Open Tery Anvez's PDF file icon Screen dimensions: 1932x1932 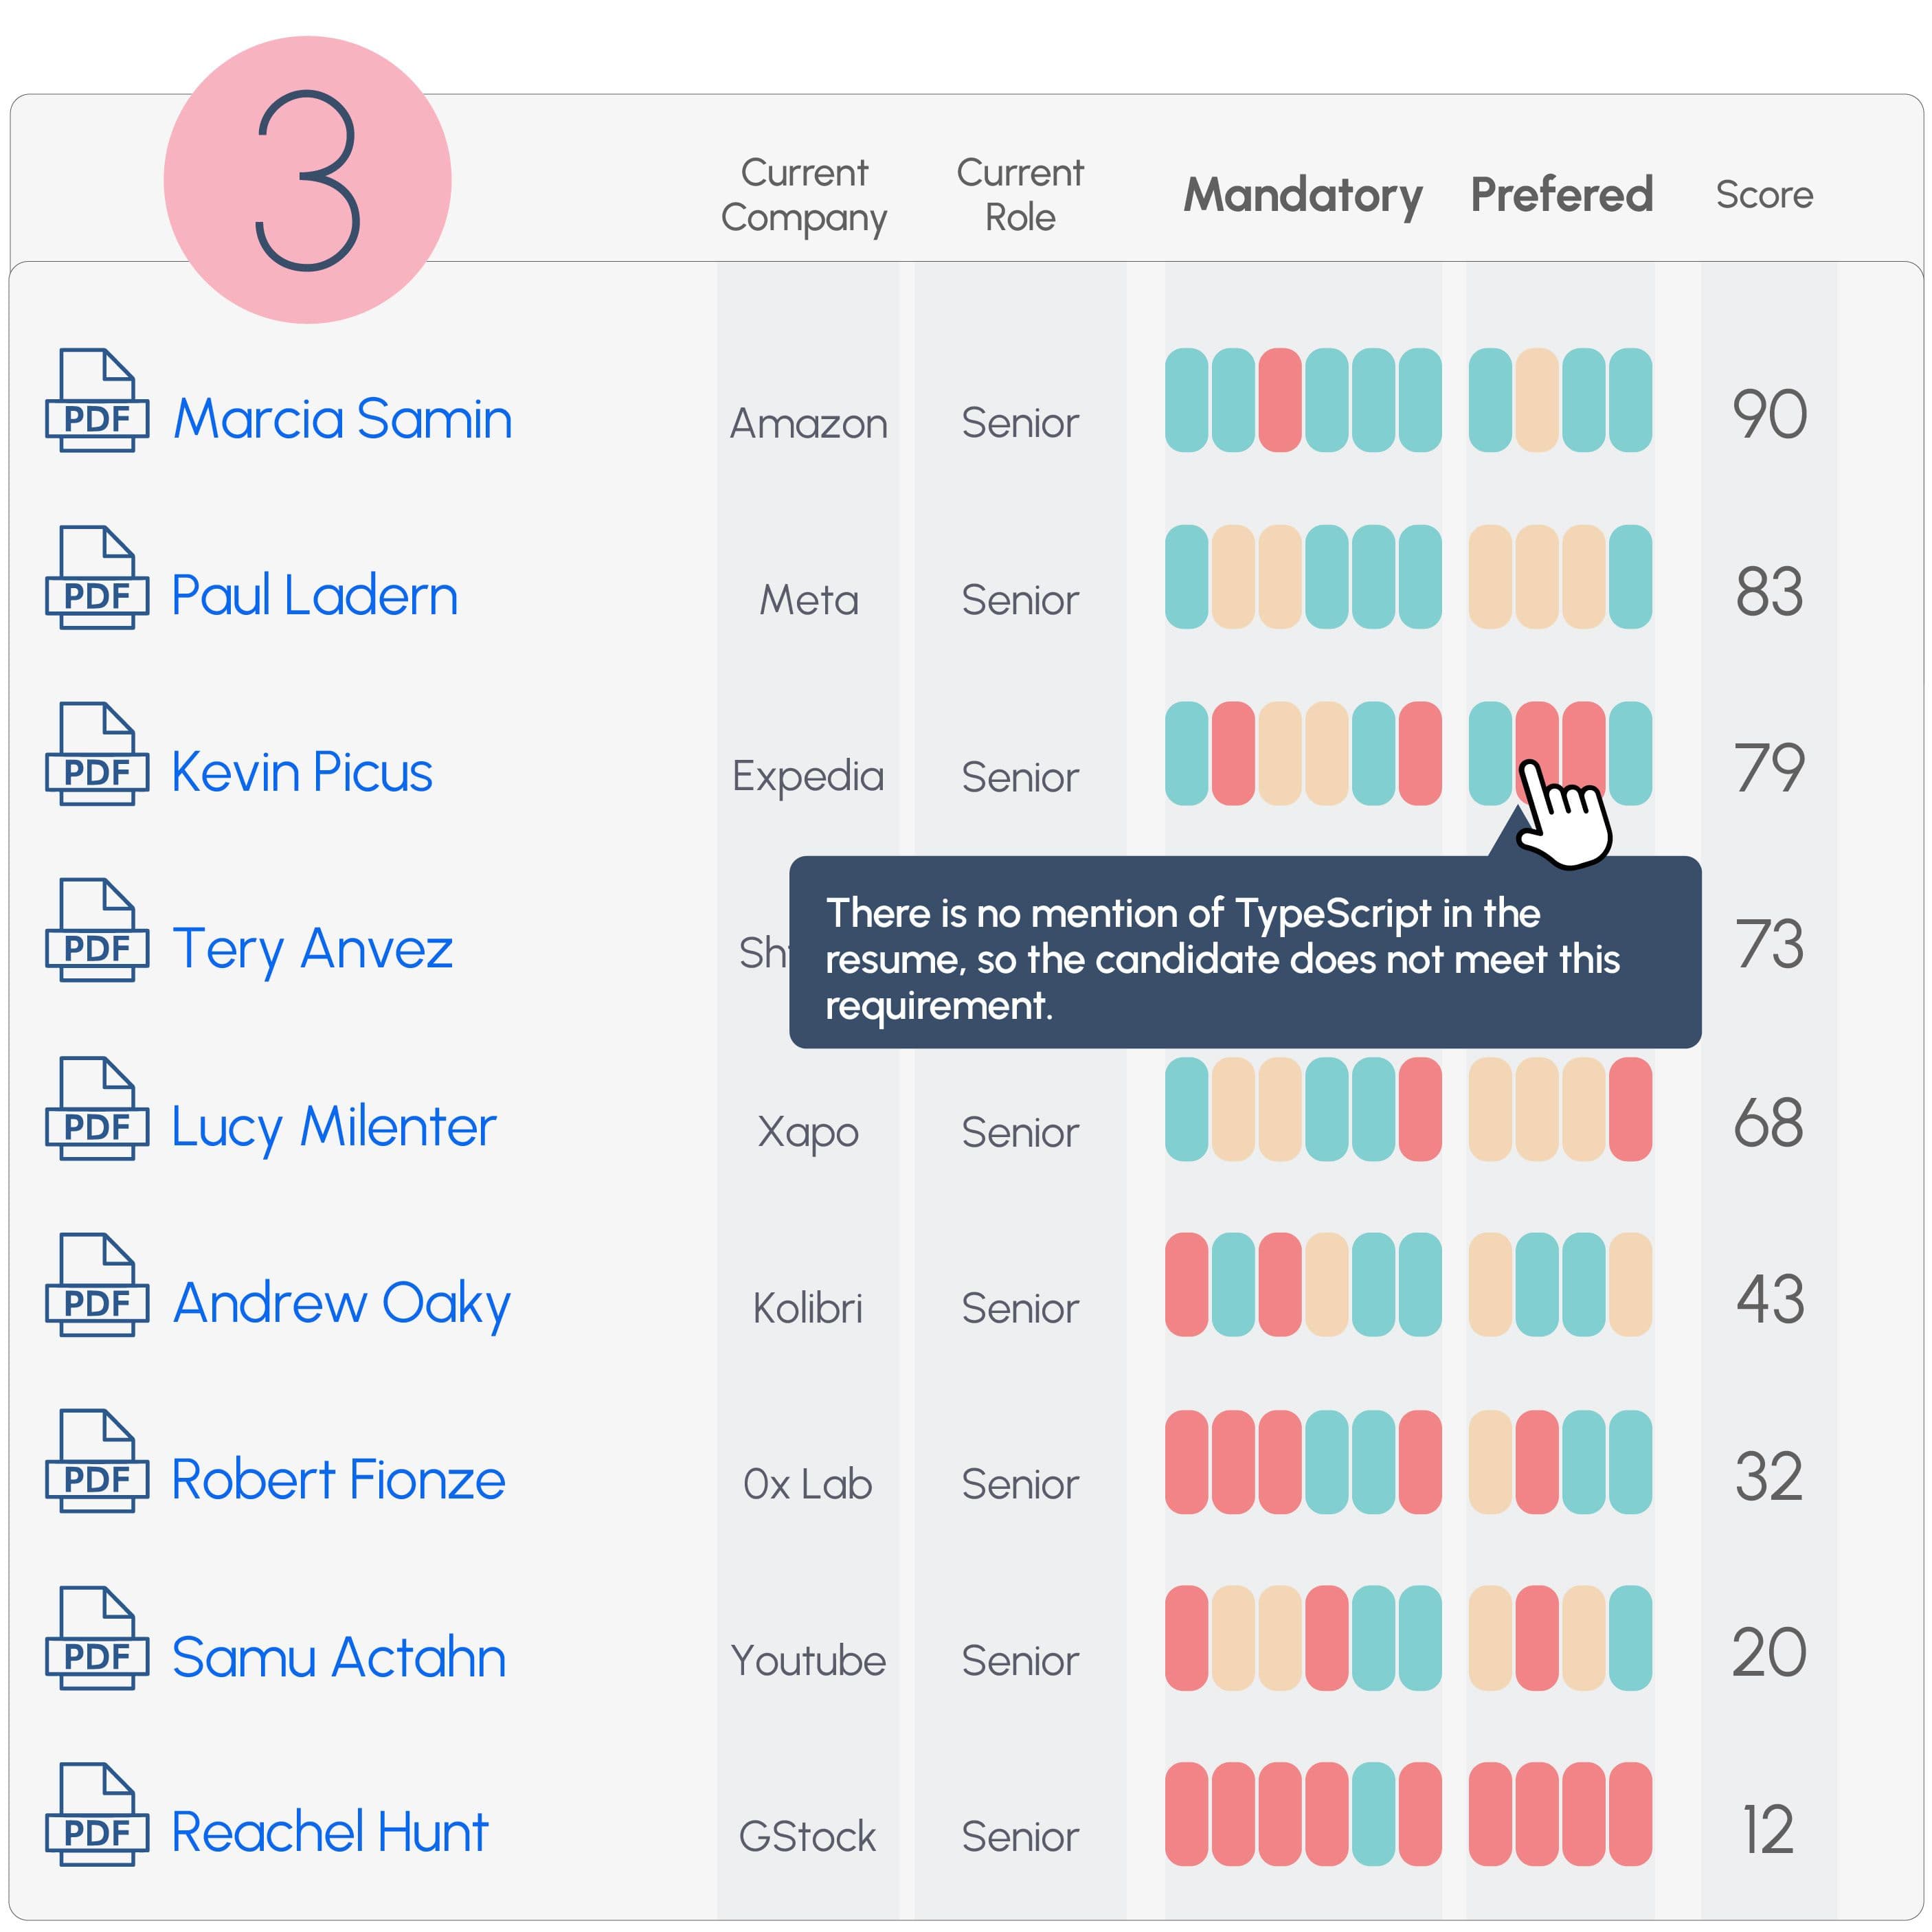point(96,930)
